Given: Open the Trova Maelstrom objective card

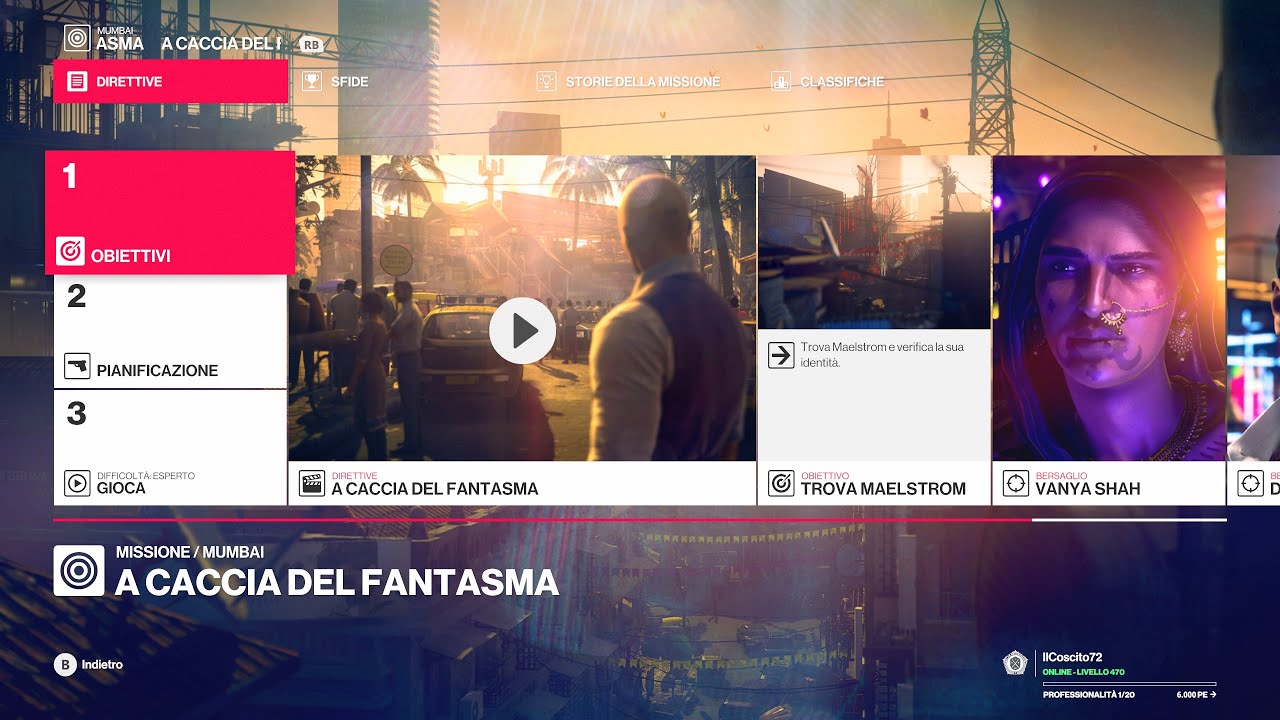Looking at the screenshot, I should click(874, 330).
